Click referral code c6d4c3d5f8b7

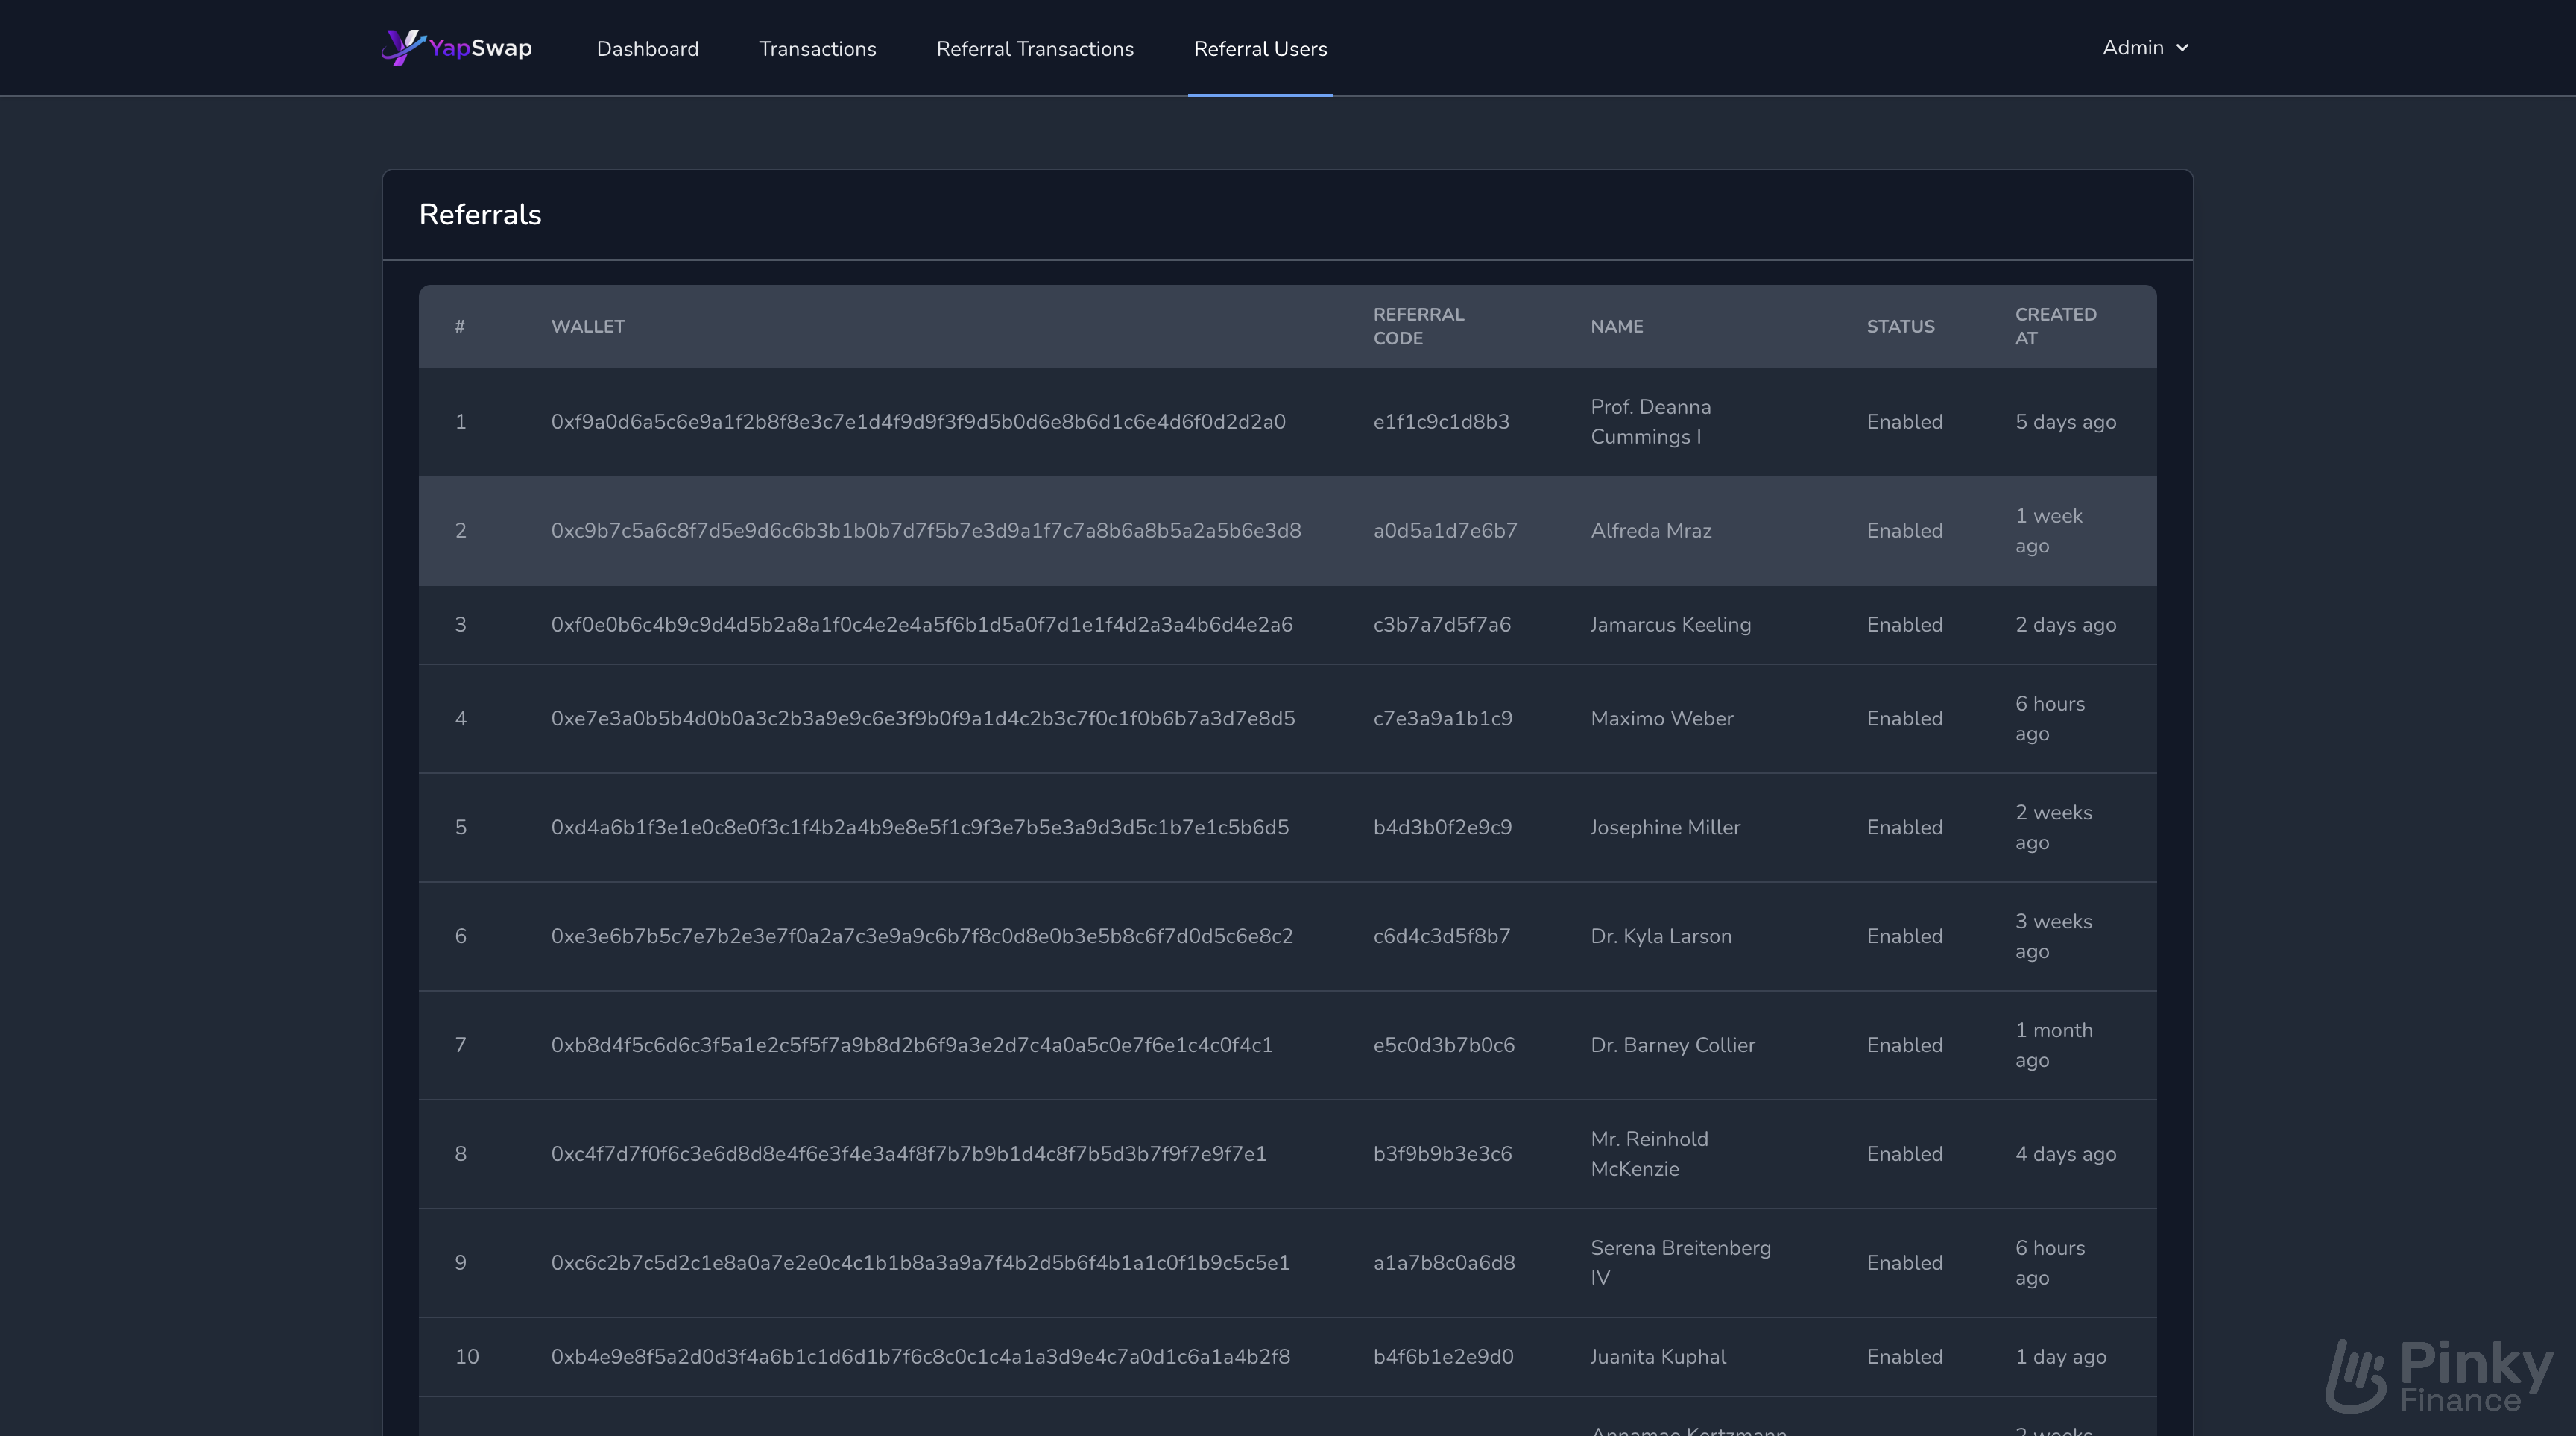(x=1442, y=936)
